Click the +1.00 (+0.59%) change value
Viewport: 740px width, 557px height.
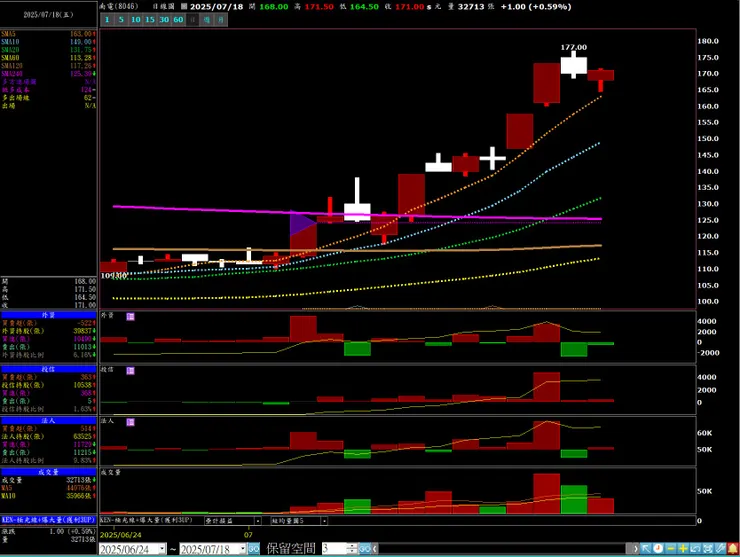pyautogui.click(x=536, y=7)
